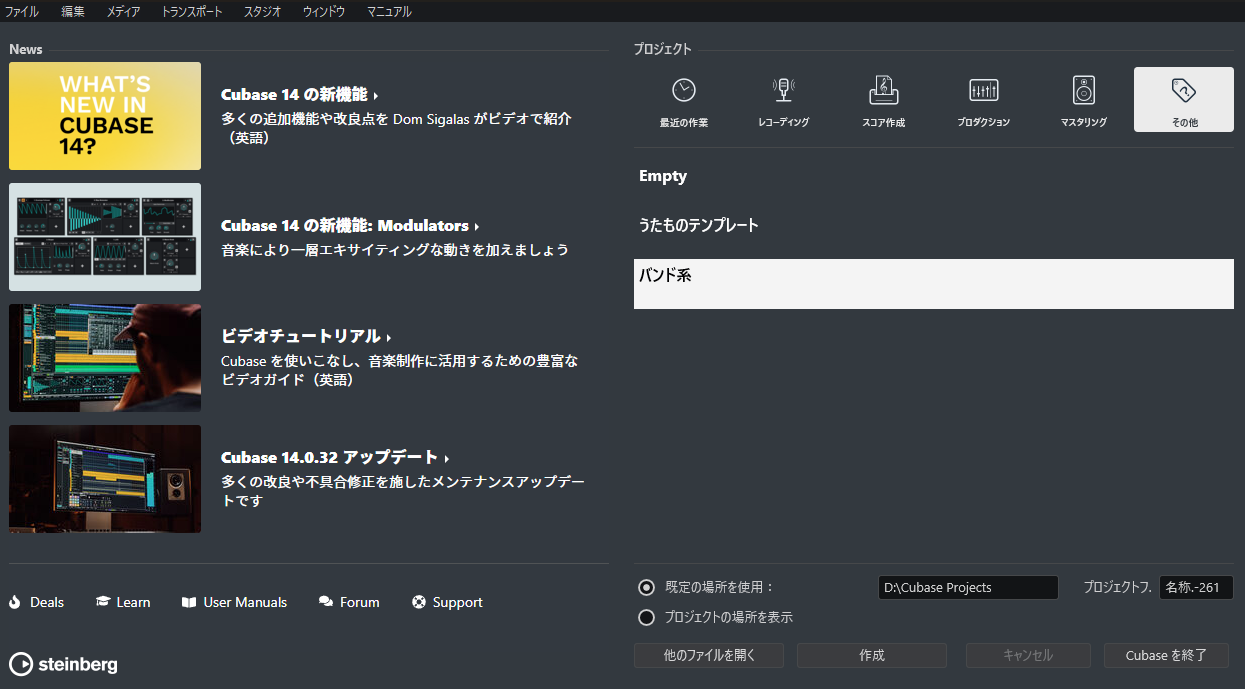Enable 既定の場所を使用 radio option

[646, 587]
